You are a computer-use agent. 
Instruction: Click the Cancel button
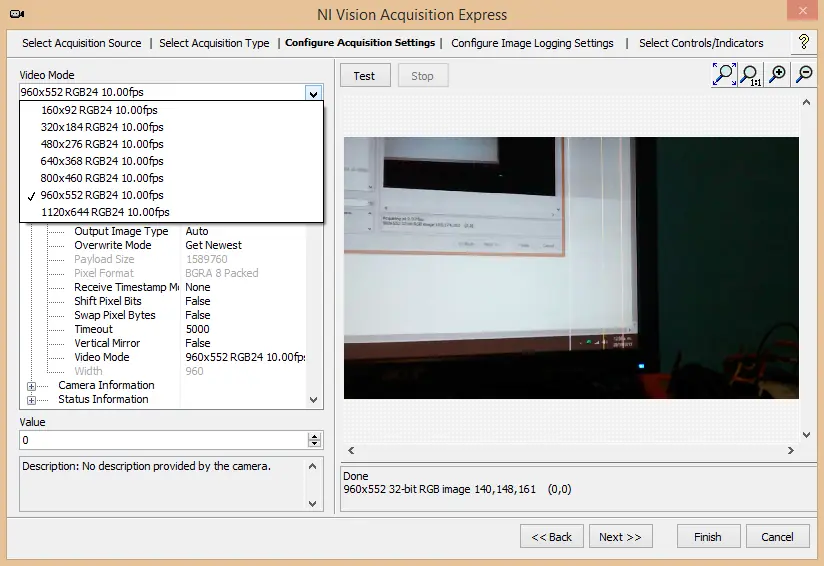[777, 537]
